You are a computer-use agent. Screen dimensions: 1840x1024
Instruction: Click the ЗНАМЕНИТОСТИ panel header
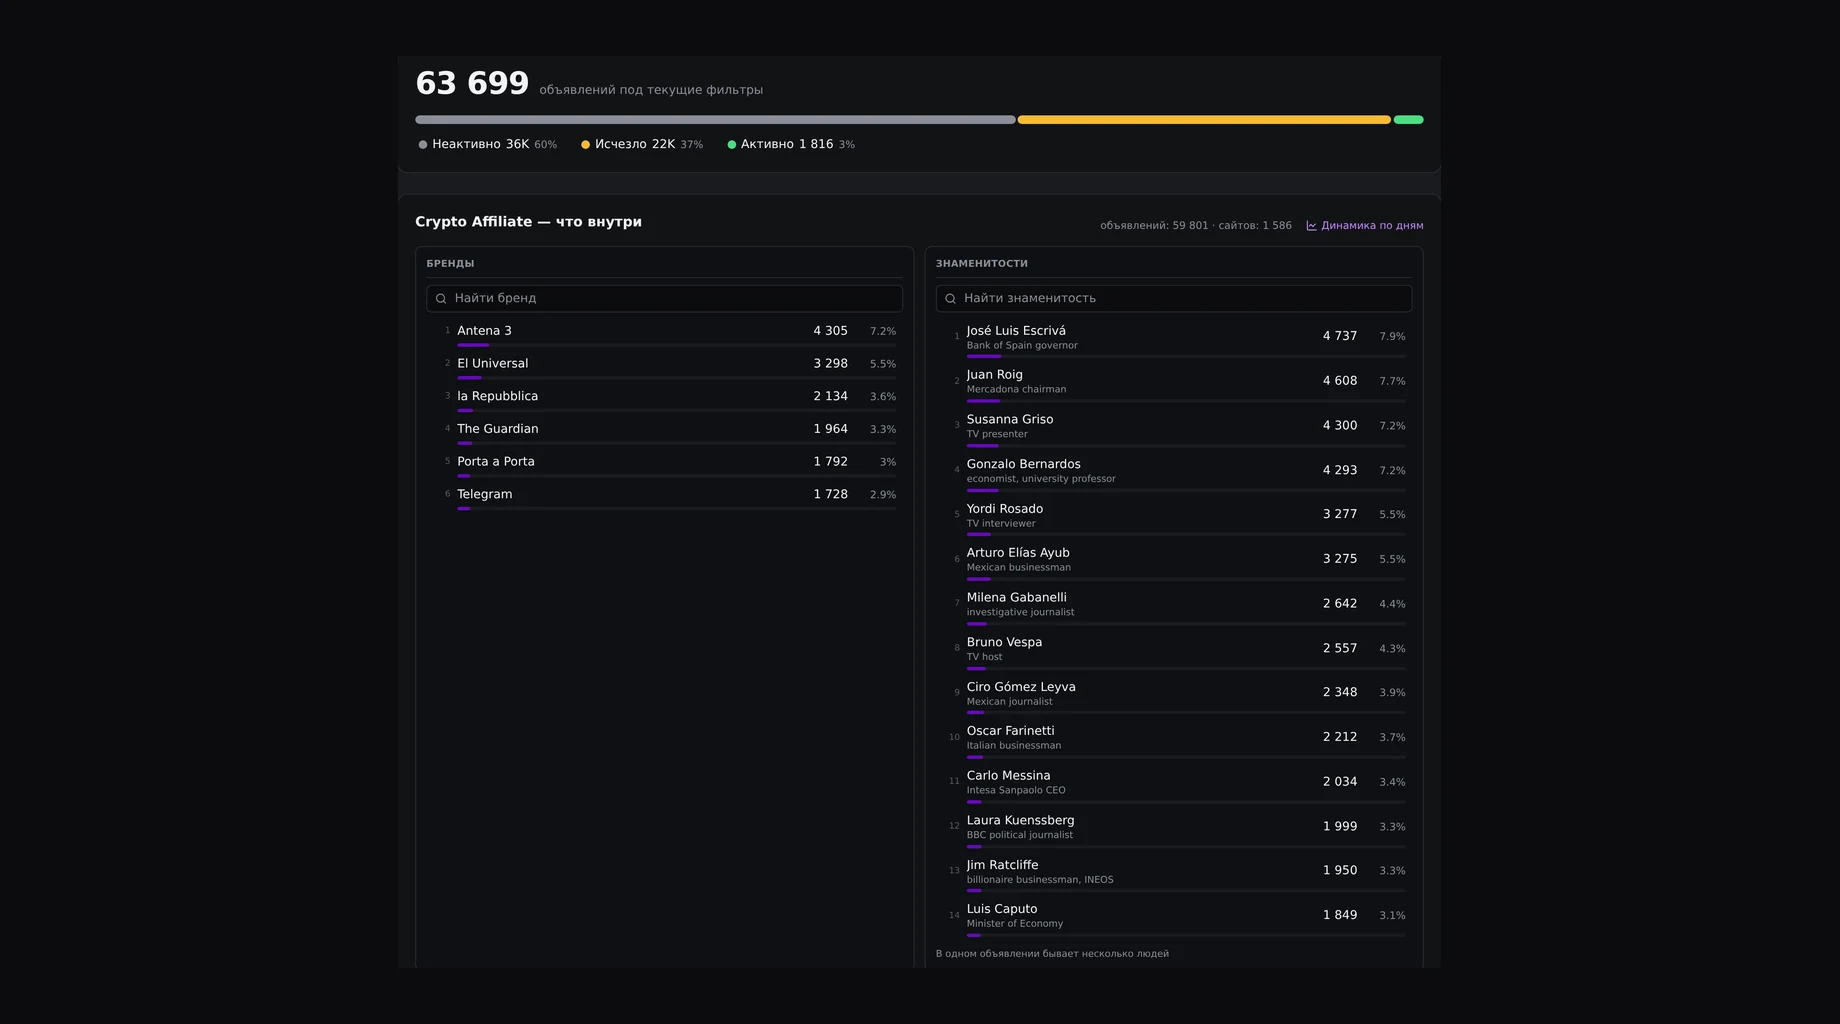click(x=982, y=264)
